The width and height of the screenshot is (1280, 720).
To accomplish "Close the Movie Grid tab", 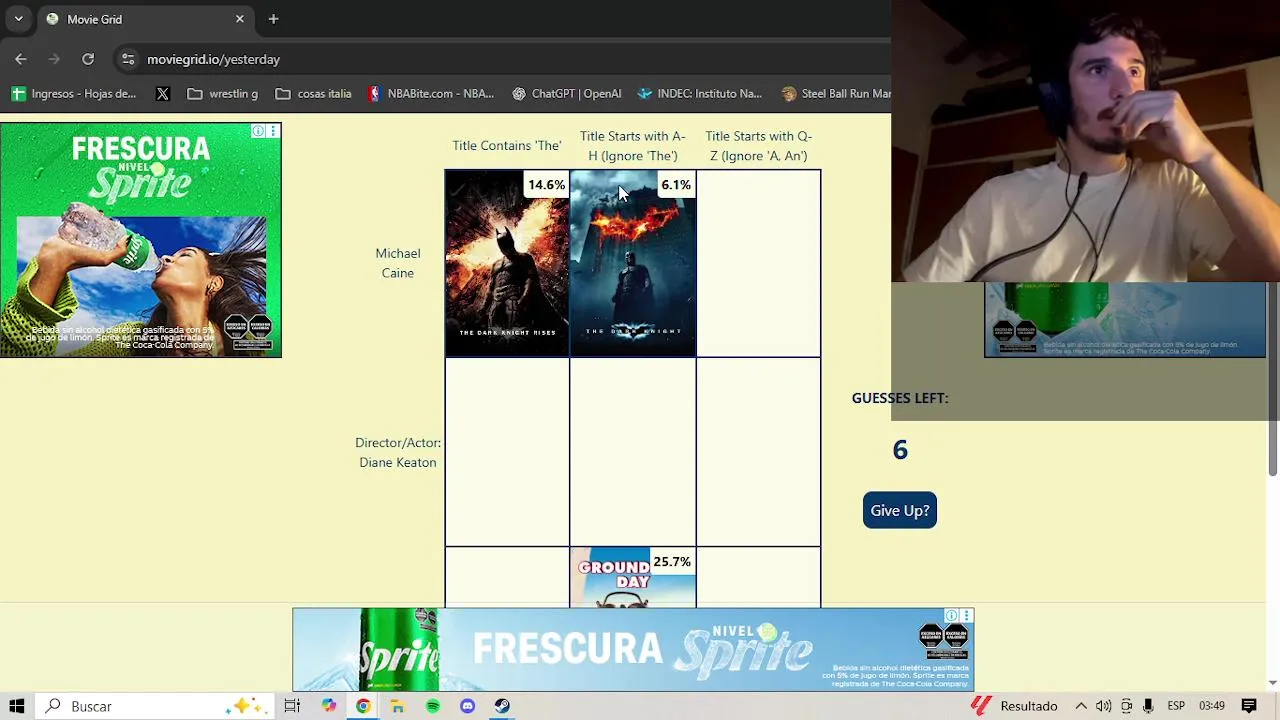I will point(240,19).
